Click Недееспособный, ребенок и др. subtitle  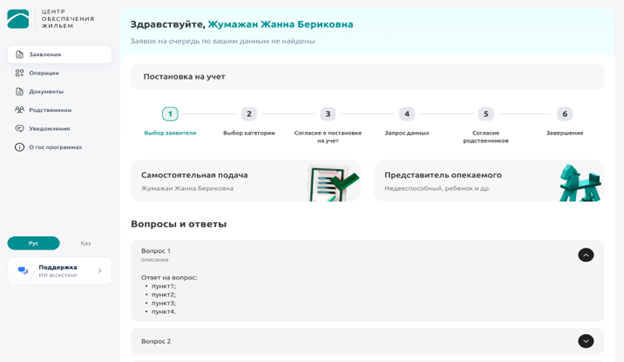point(437,189)
